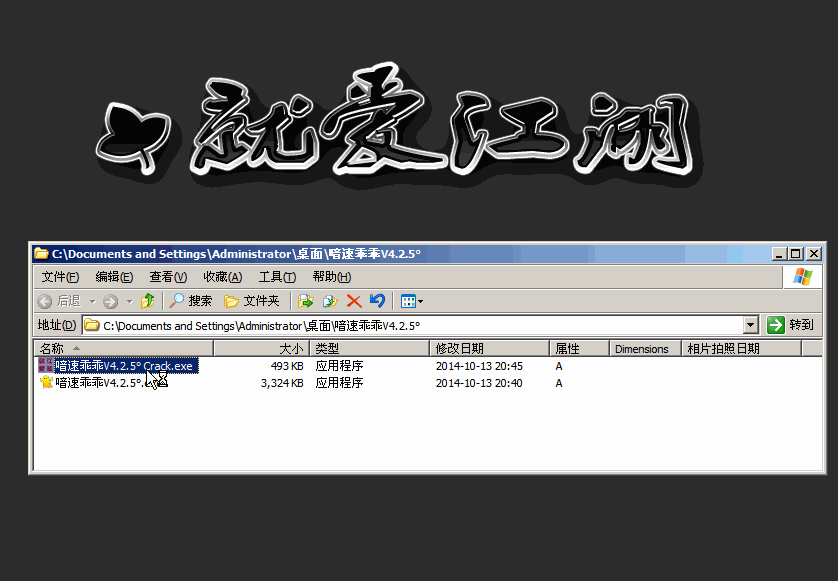Open the 工具(T) menu

click(277, 277)
